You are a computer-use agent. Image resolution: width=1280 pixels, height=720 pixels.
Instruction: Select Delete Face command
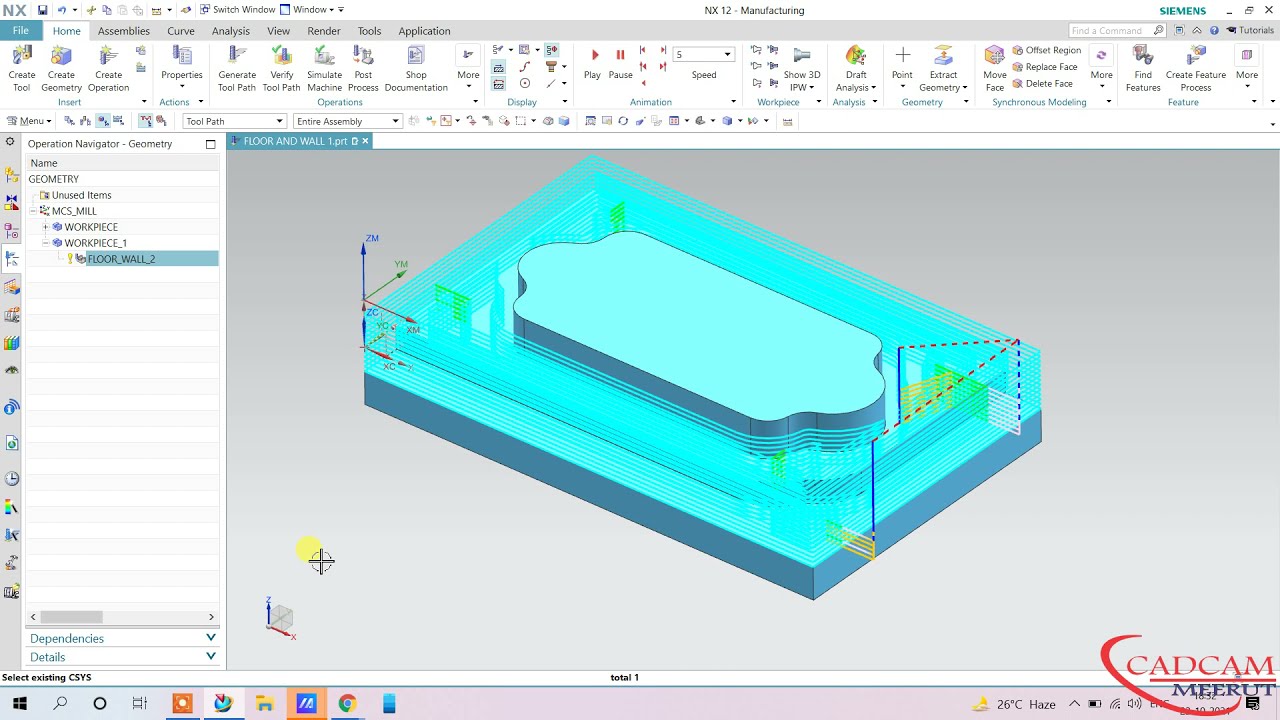pyautogui.click(x=1042, y=84)
